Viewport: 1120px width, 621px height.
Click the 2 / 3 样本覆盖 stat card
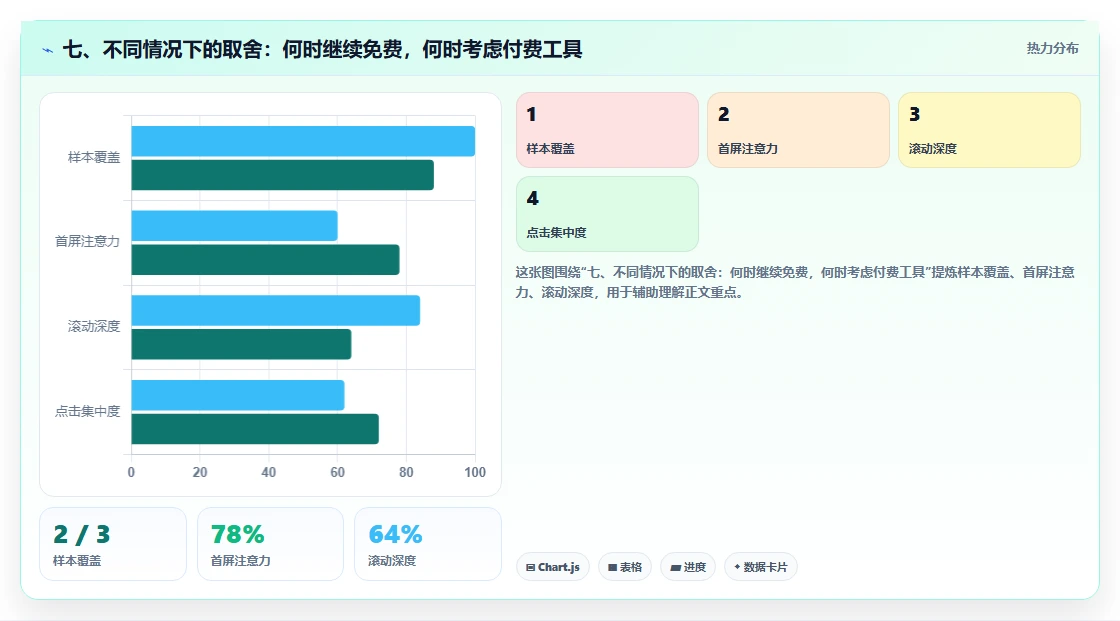tap(113, 544)
